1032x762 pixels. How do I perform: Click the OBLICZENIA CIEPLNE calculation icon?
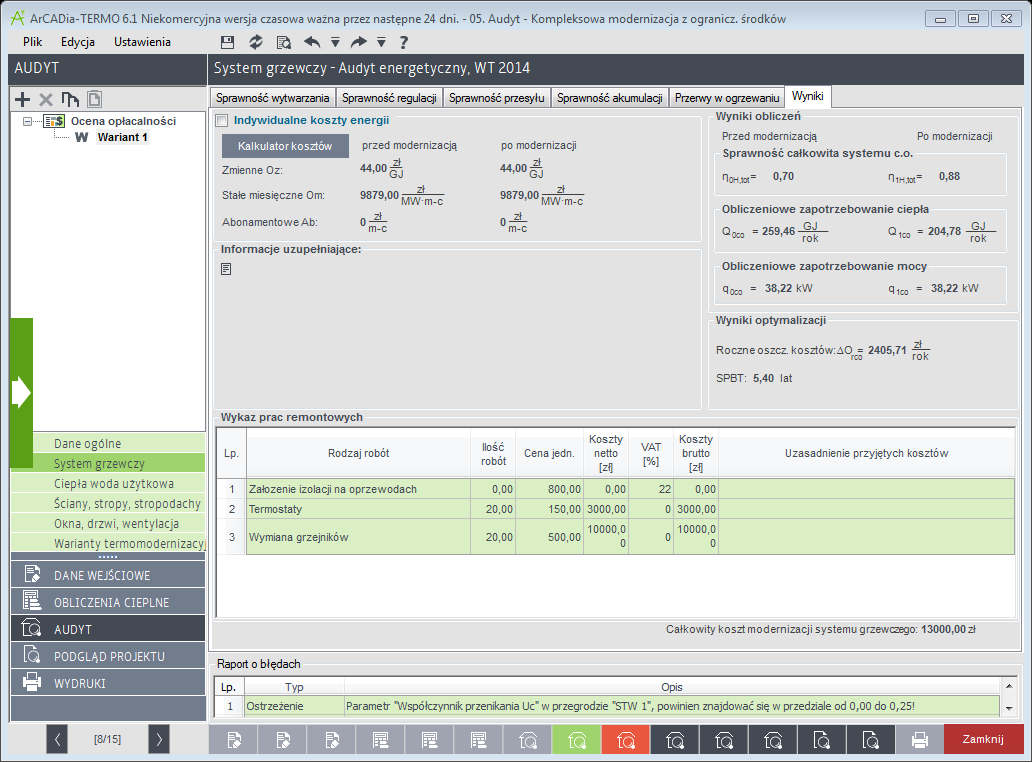tap(32, 601)
